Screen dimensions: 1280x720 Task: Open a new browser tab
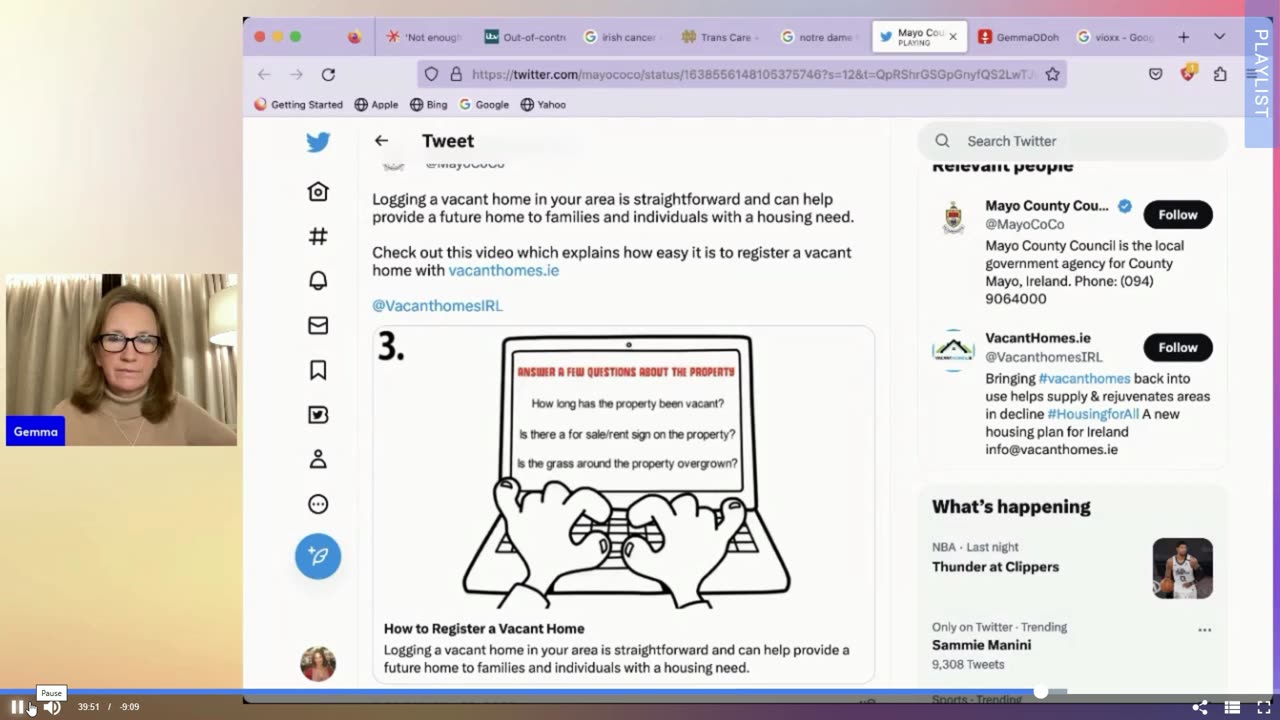click(x=1183, y=37)
